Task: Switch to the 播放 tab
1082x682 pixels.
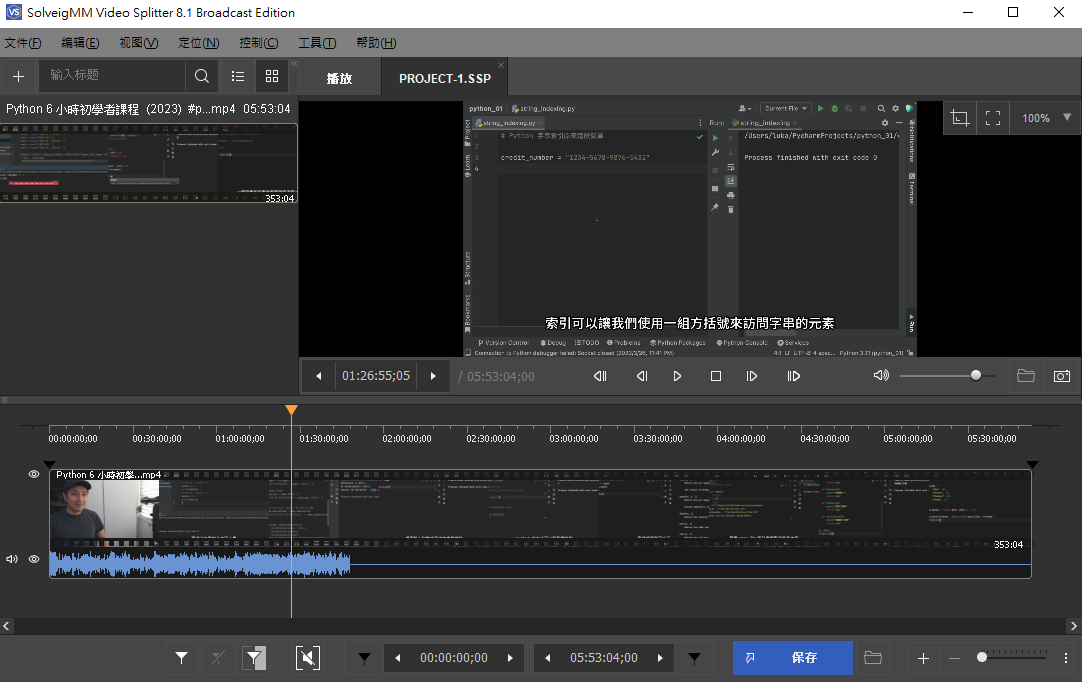Action: click(339, 78)
